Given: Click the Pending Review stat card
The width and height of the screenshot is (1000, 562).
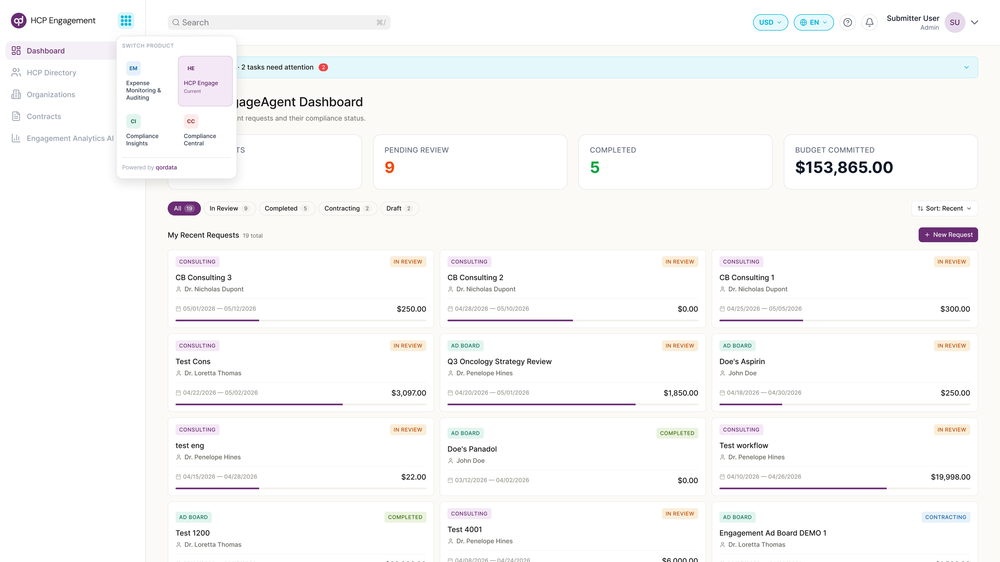Looking at the screenshot, I should click(x=470, y=161).
